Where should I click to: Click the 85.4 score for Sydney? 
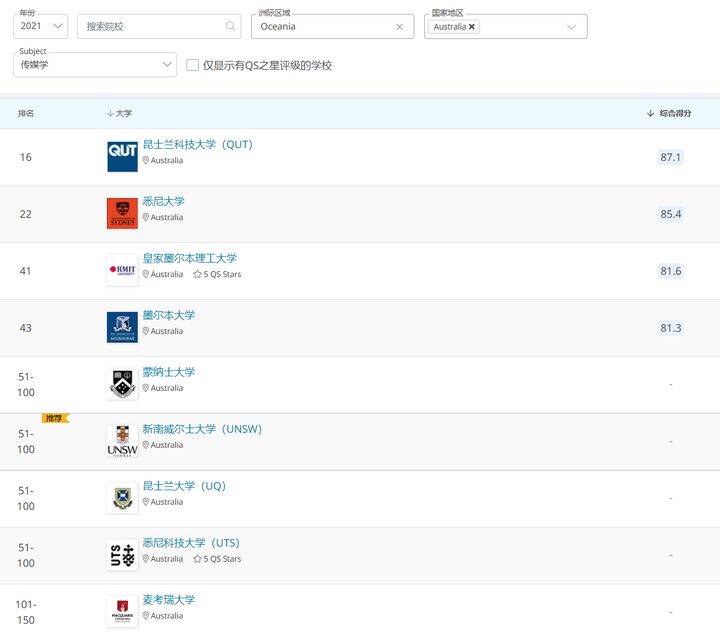point(670,214)
